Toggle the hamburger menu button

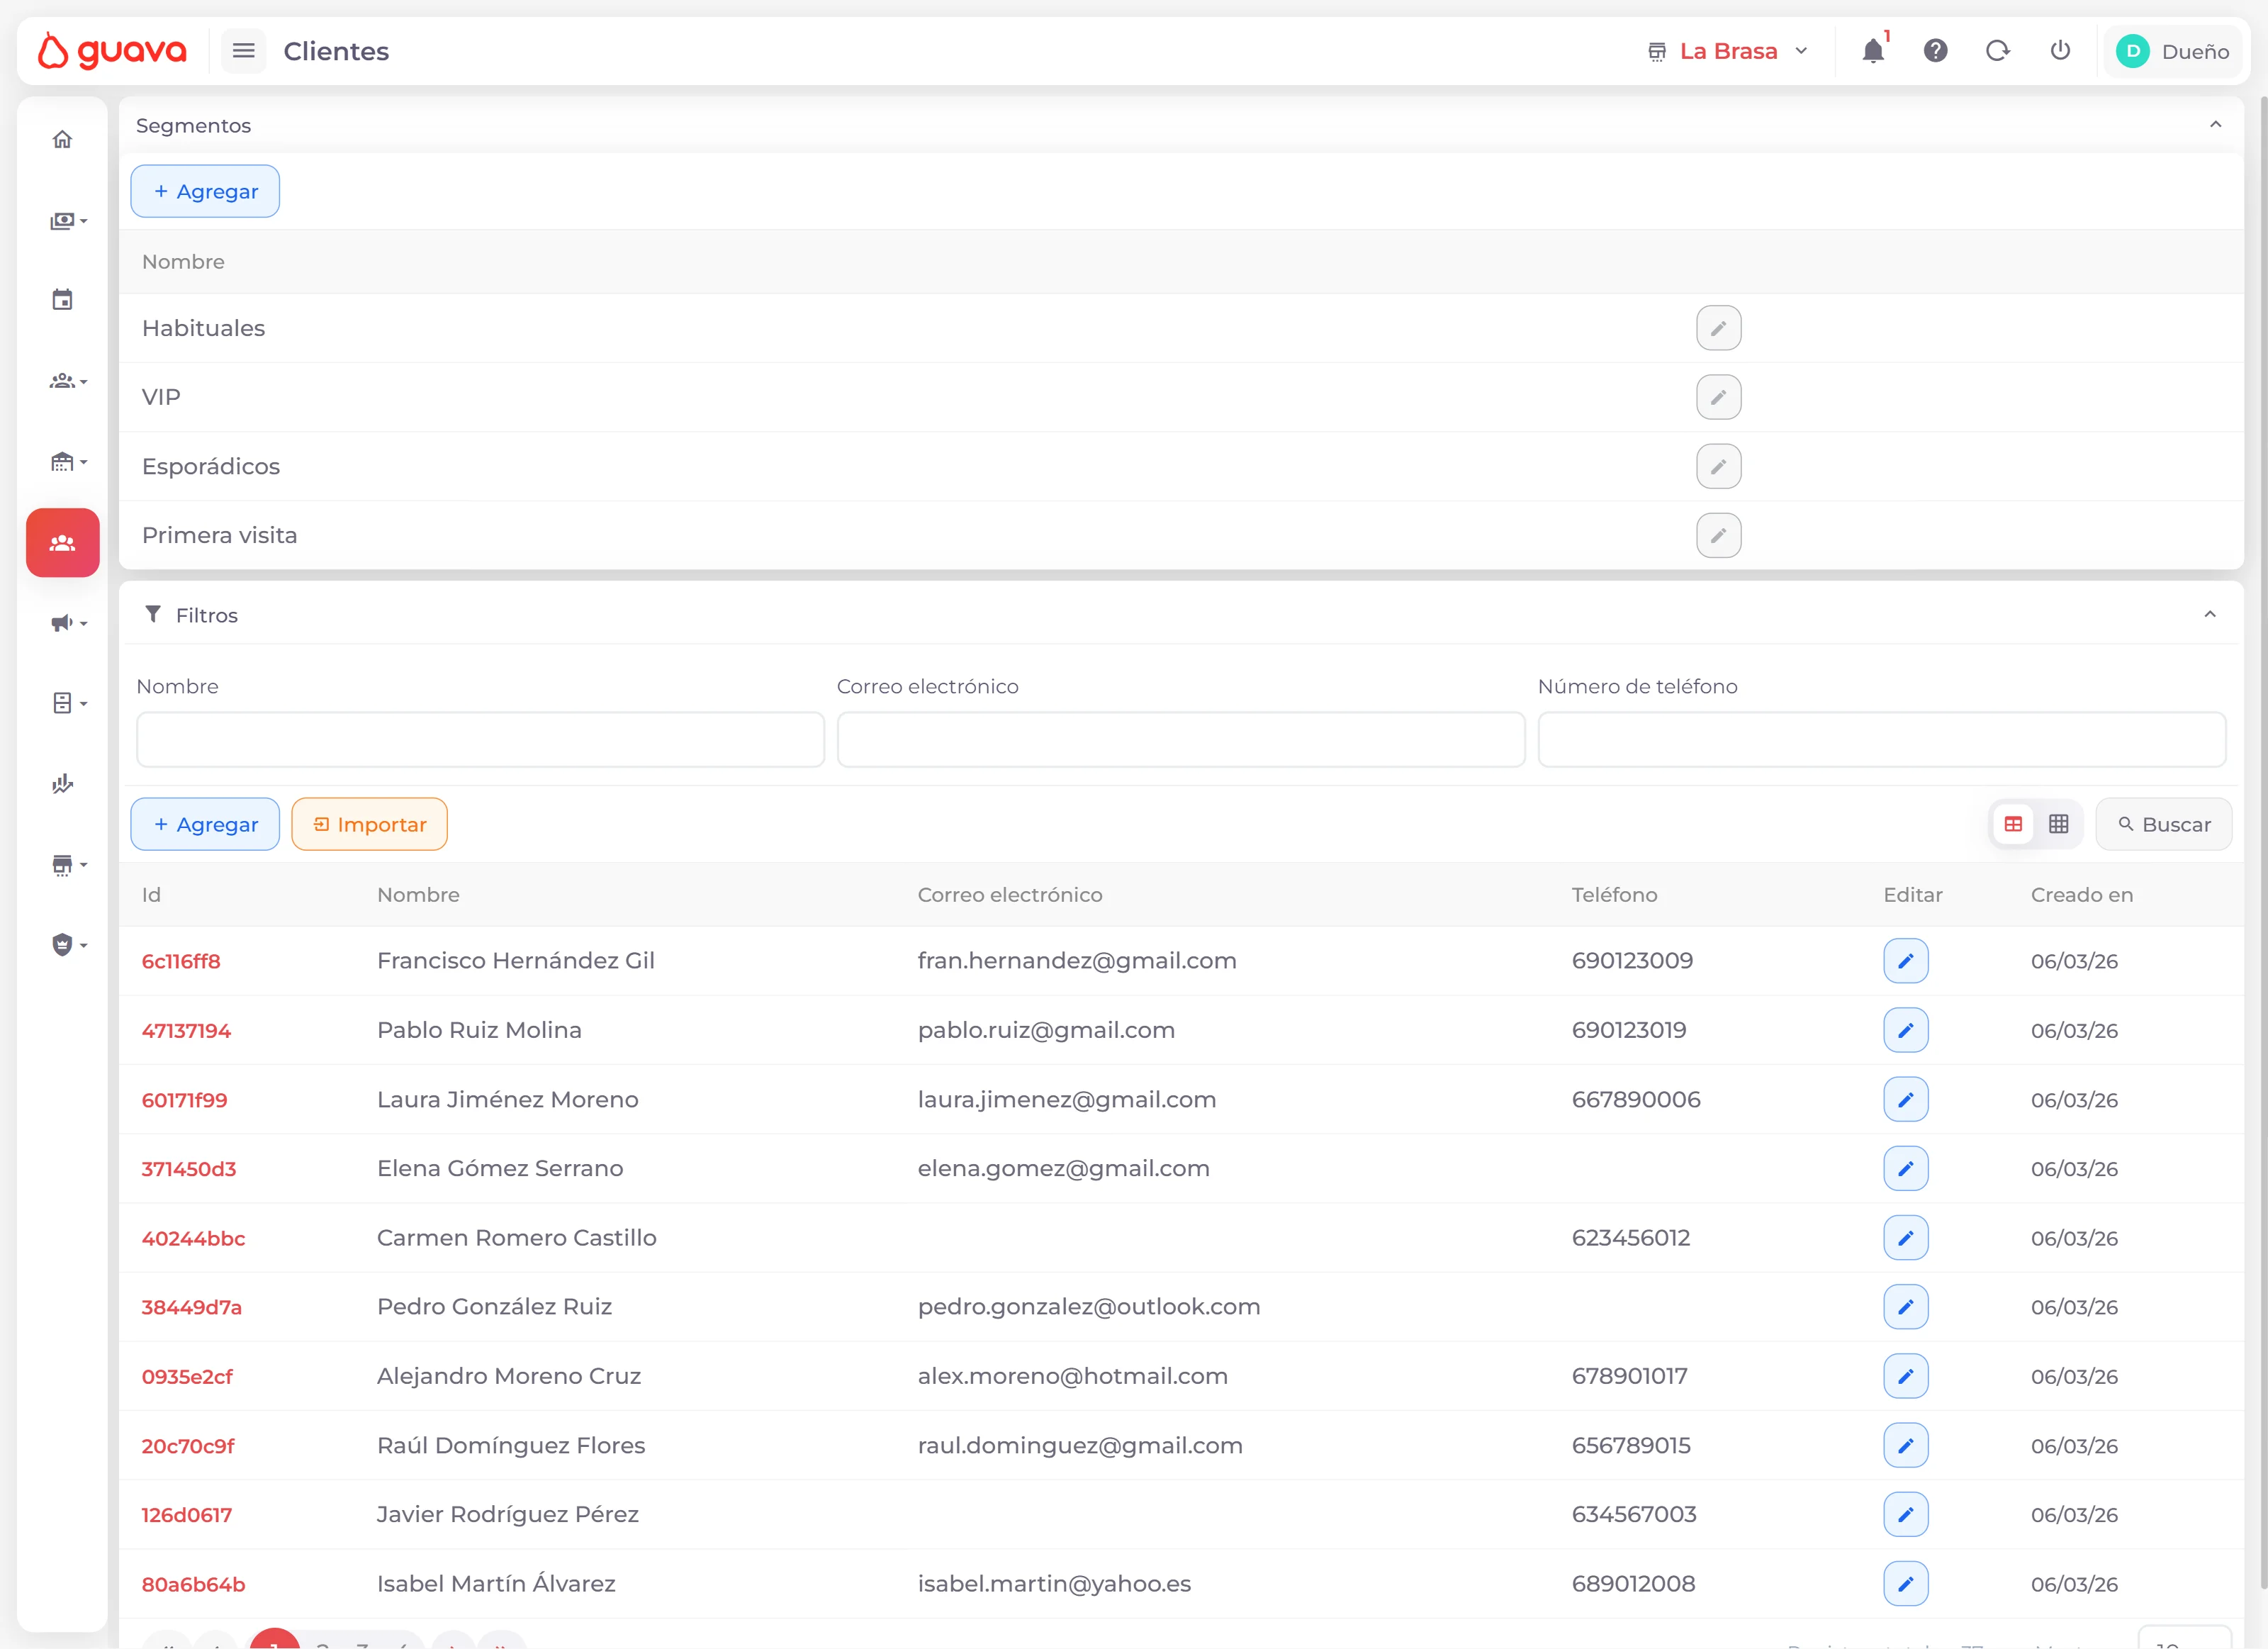(x=243, y=51)
